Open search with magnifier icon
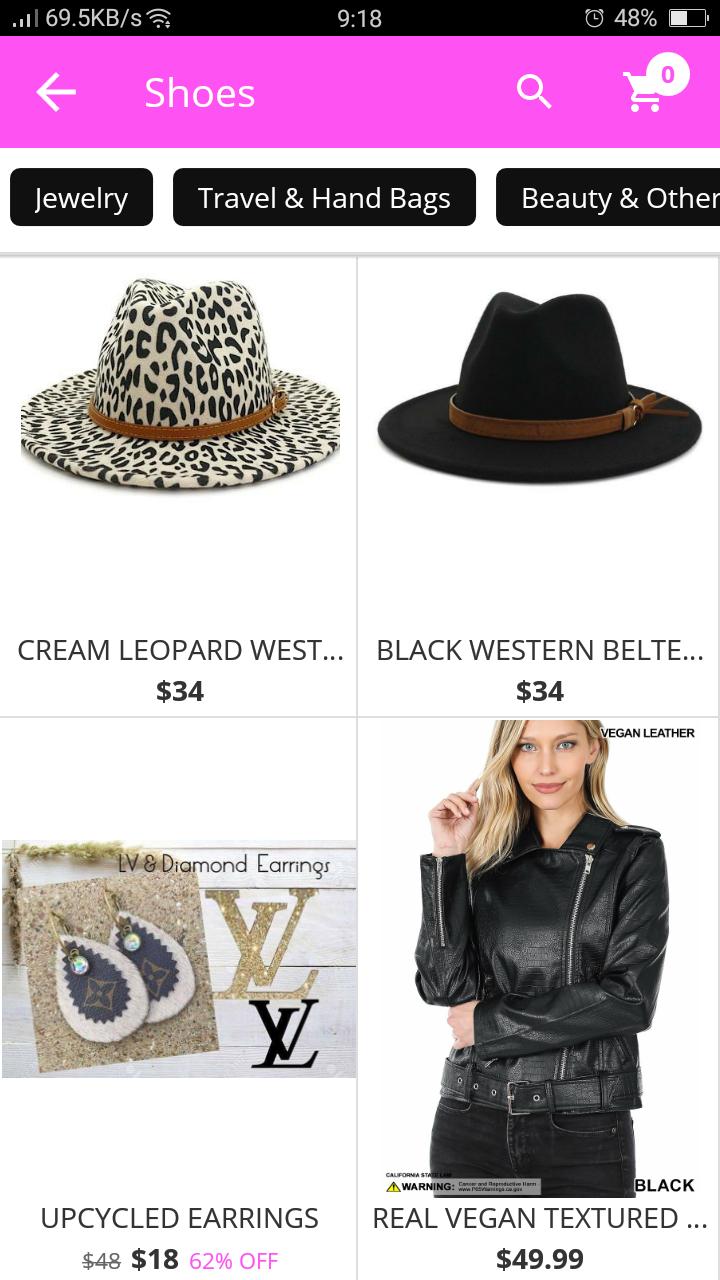The width and height of the screenshot is (720, 1280). coord(534,92)
